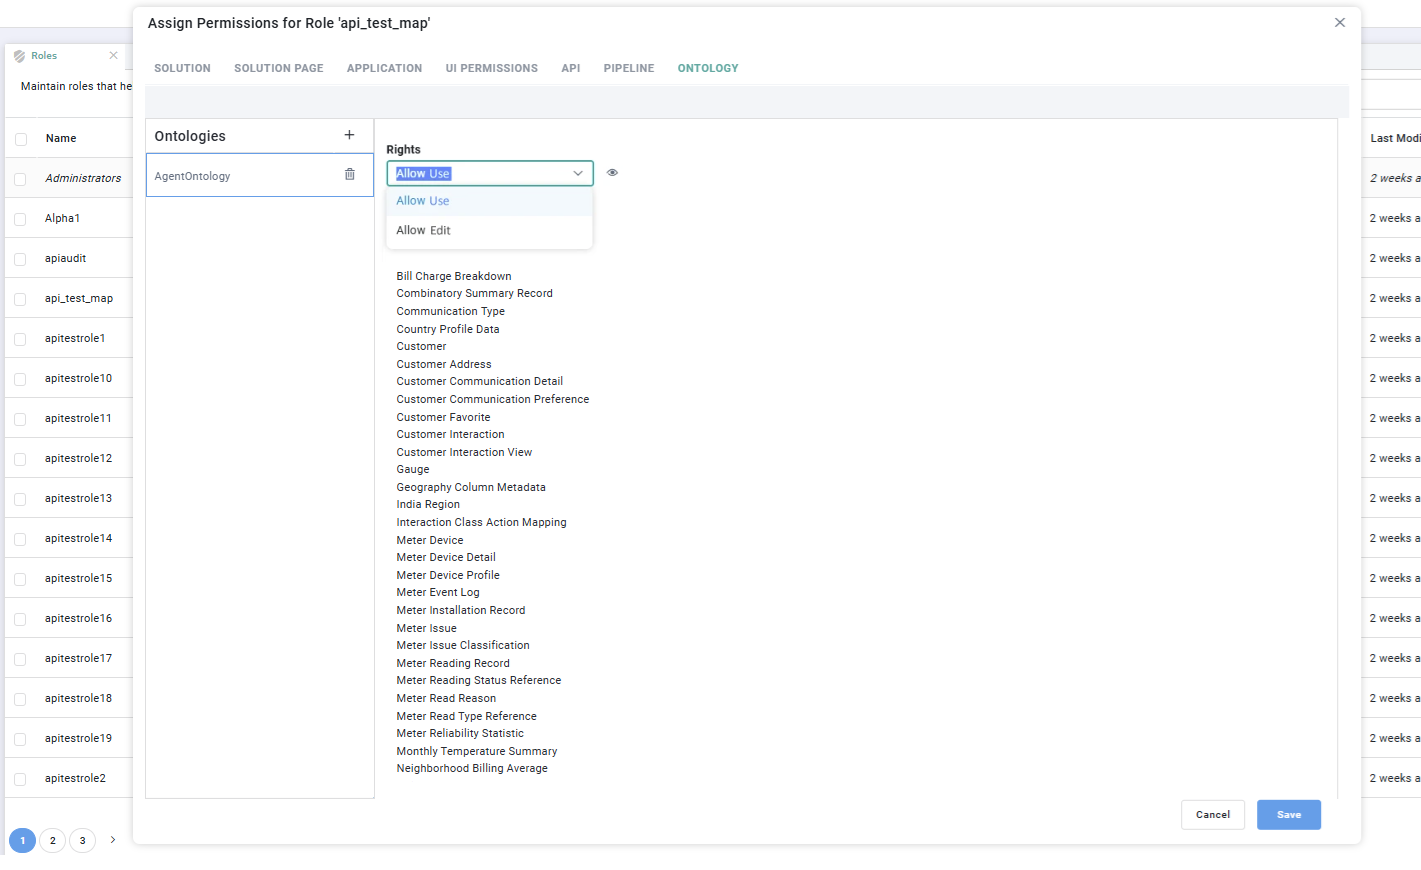
Task: Click 'India Region' entry
Action: click(x=428, y=504)
